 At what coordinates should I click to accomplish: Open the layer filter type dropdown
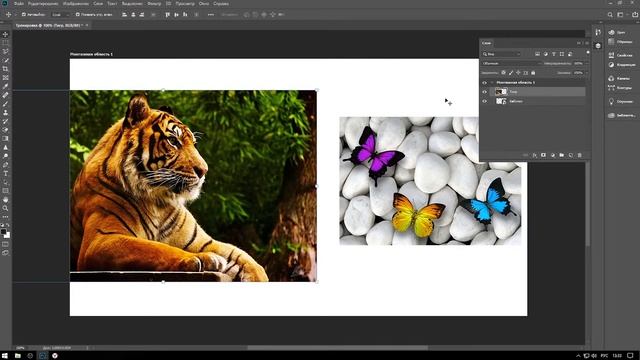[x=502, y=54]
